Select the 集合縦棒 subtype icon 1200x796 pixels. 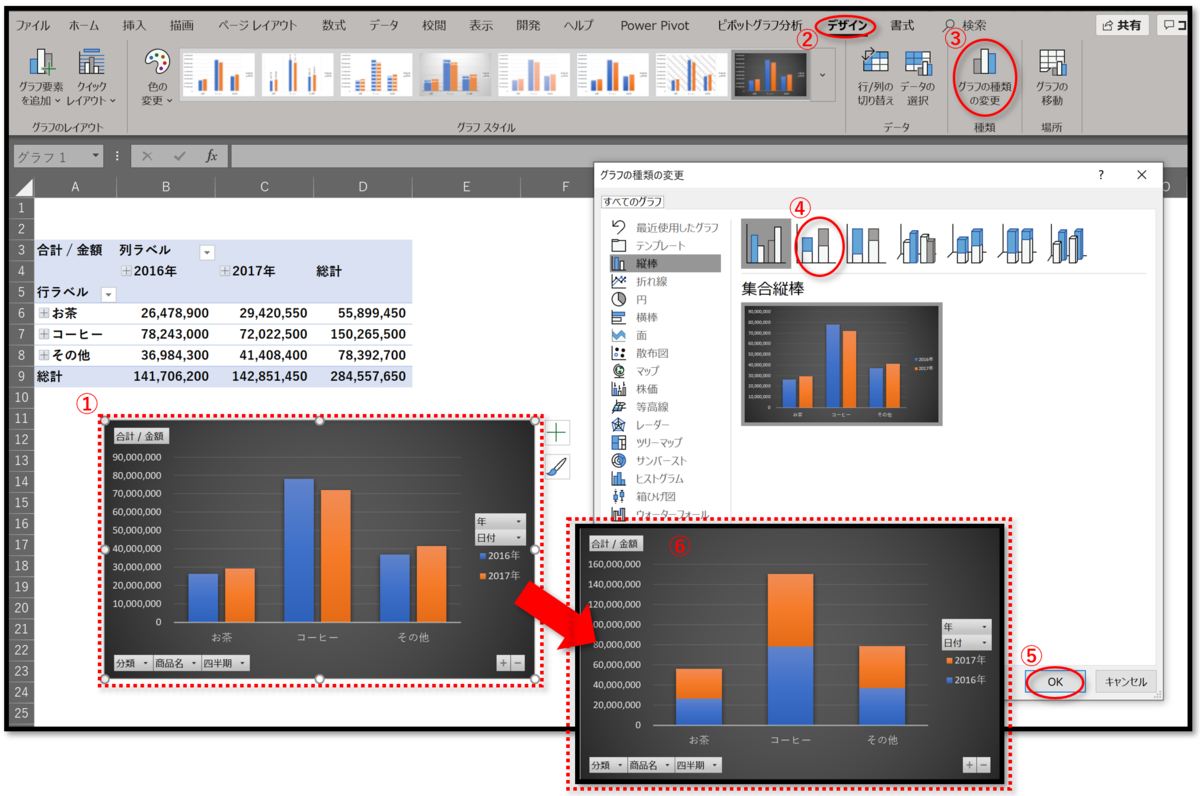tap(765, 244)
